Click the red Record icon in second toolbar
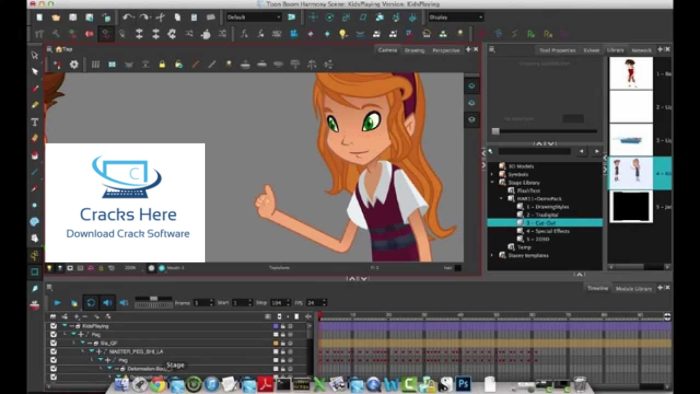 coord(89,34)
